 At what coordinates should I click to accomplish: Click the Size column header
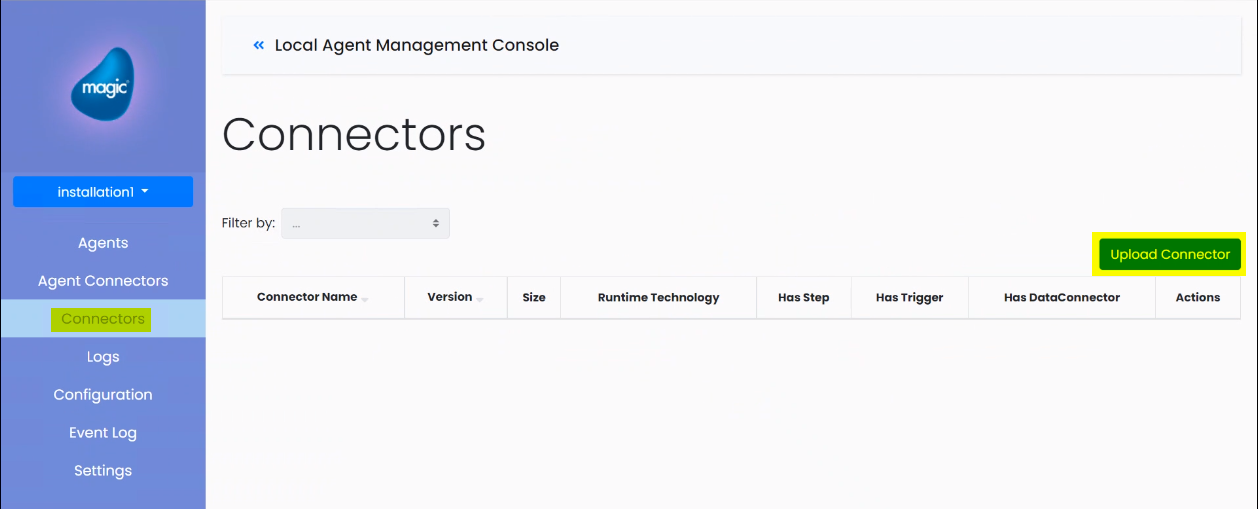[x=534, y=297]
